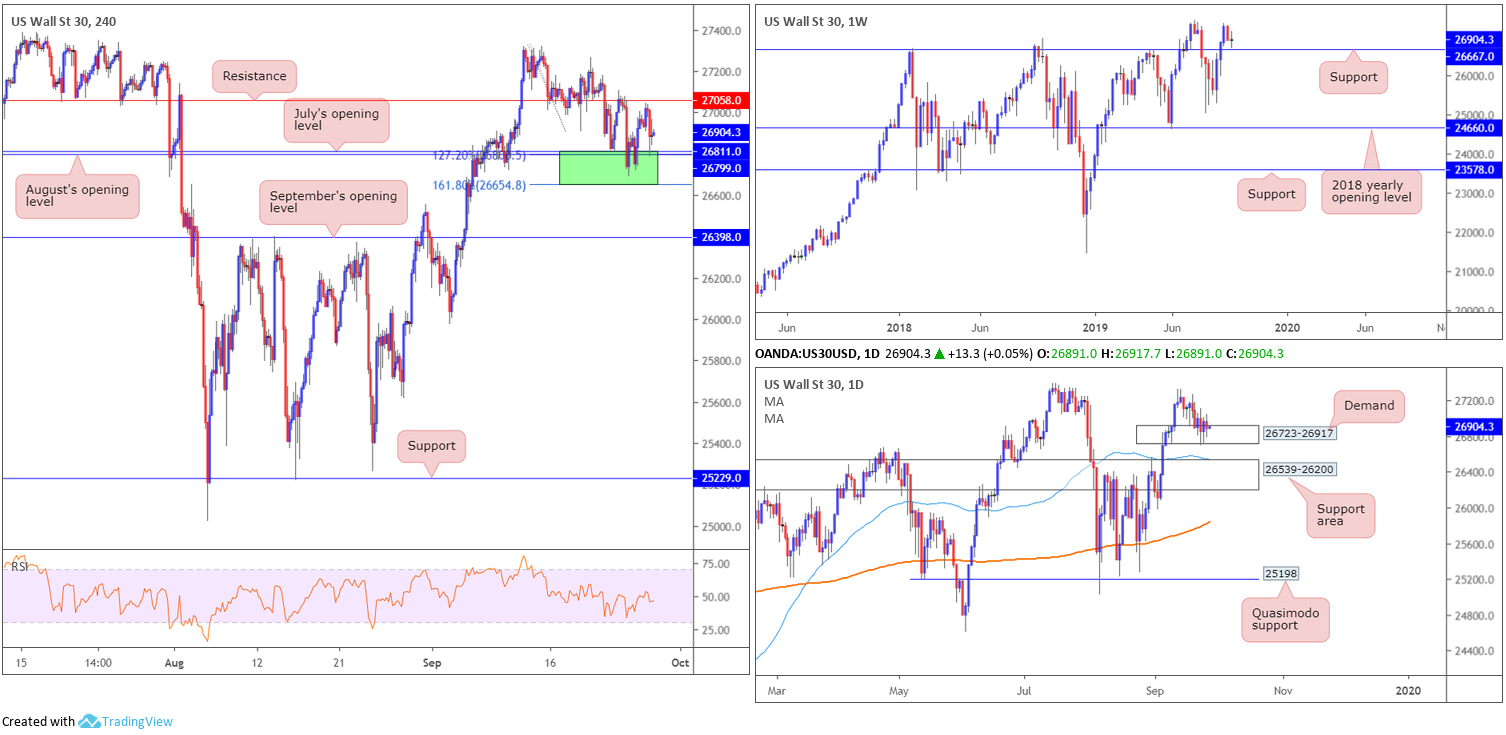Open the TradingView link in footer
The height and width of the screenshot is (735, 1506).
pyautogui.click(x=137, y=721)
